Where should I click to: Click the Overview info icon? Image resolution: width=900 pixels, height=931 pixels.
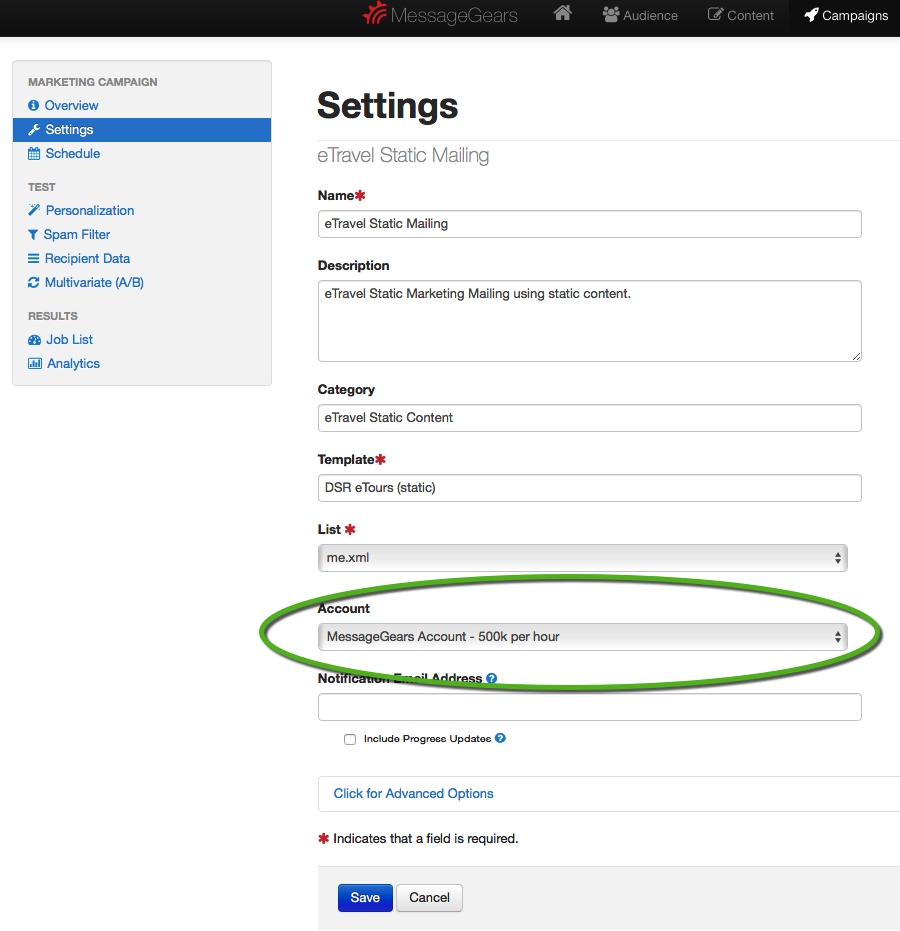33,105
